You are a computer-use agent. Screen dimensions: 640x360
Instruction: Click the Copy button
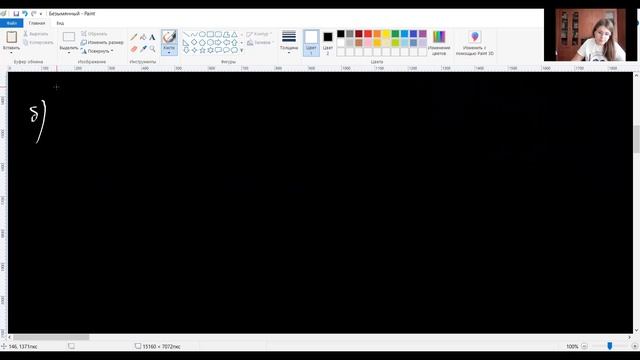[38, 42]
